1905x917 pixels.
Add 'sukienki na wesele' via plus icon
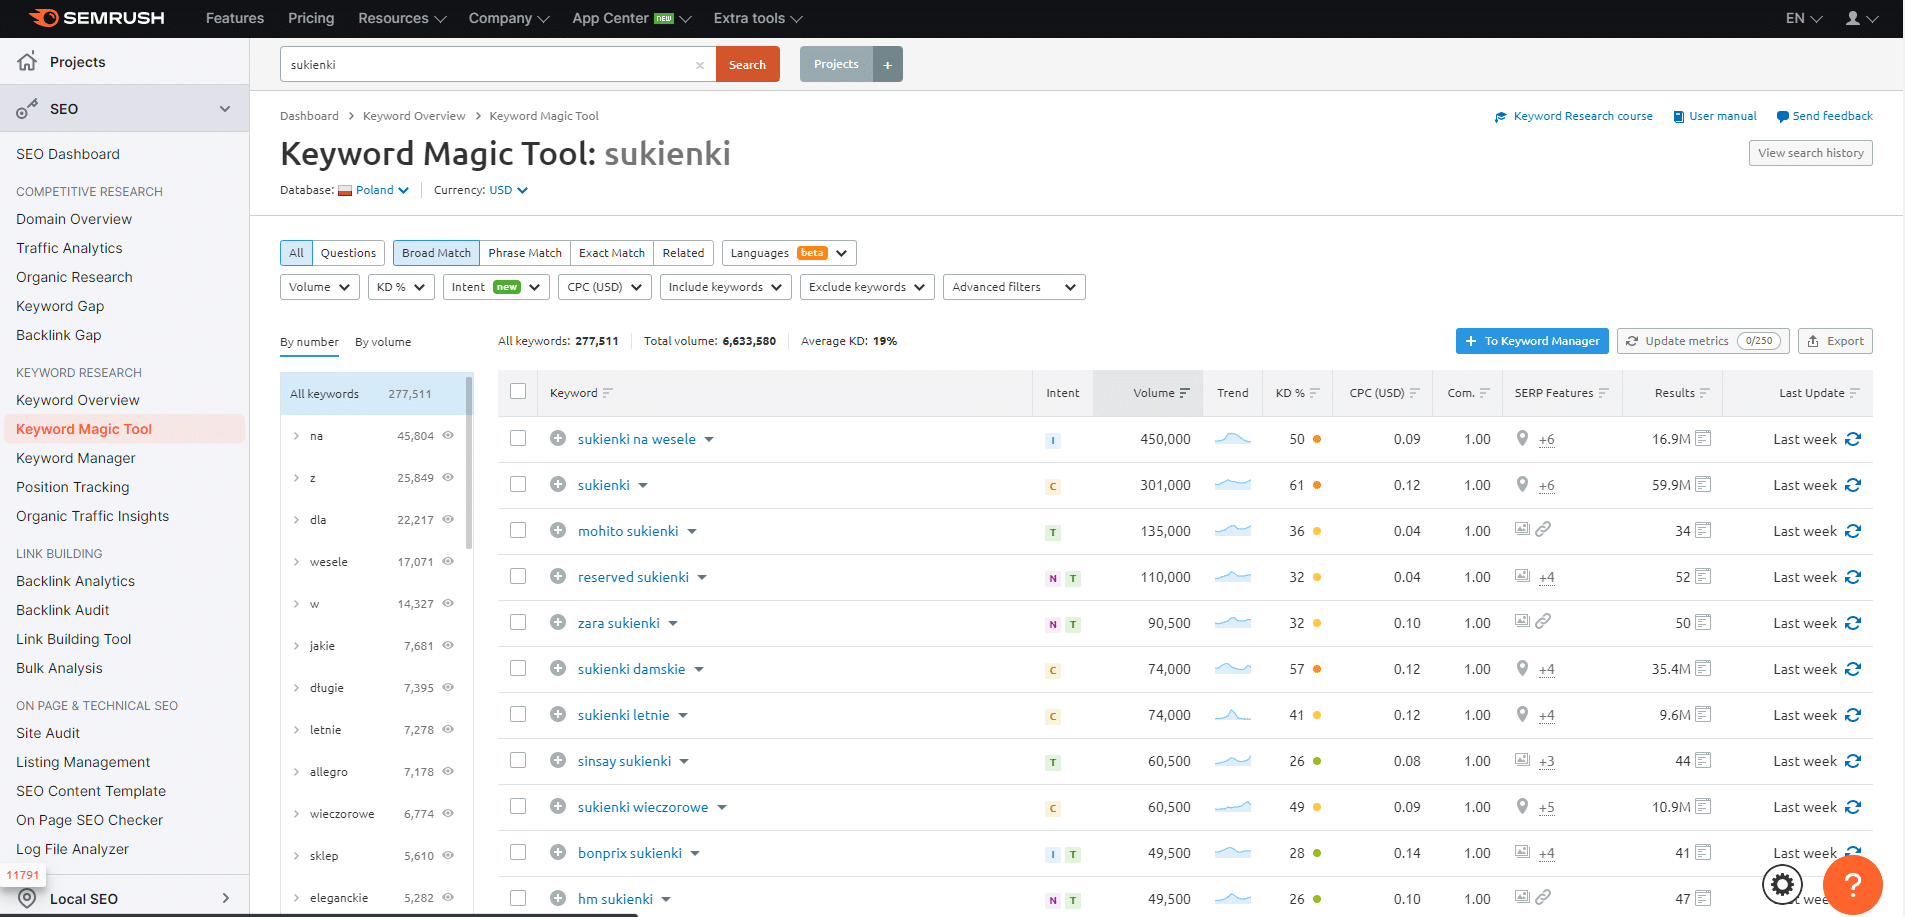[x=558, y=438]
